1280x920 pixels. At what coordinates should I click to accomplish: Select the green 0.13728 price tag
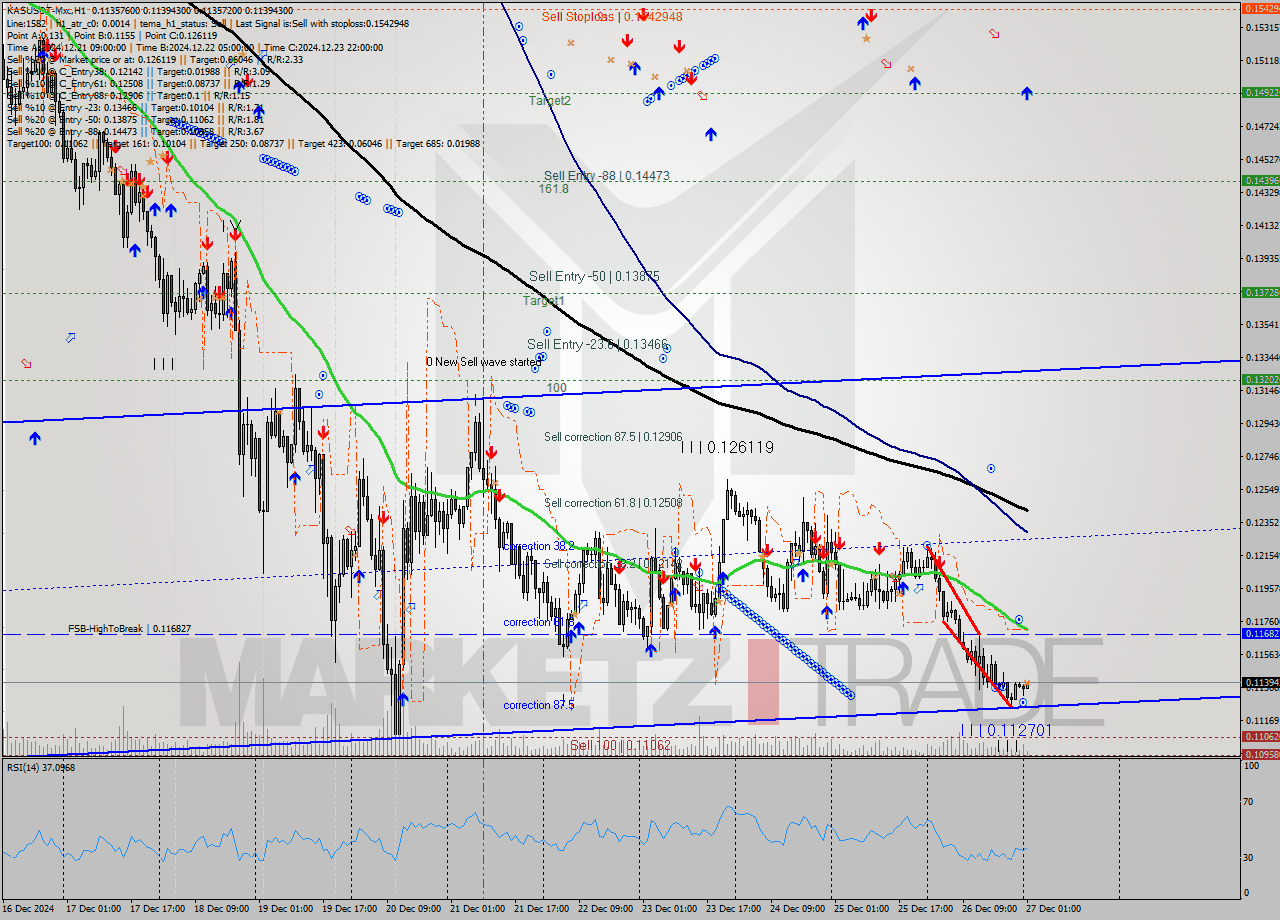(1259, 292)
